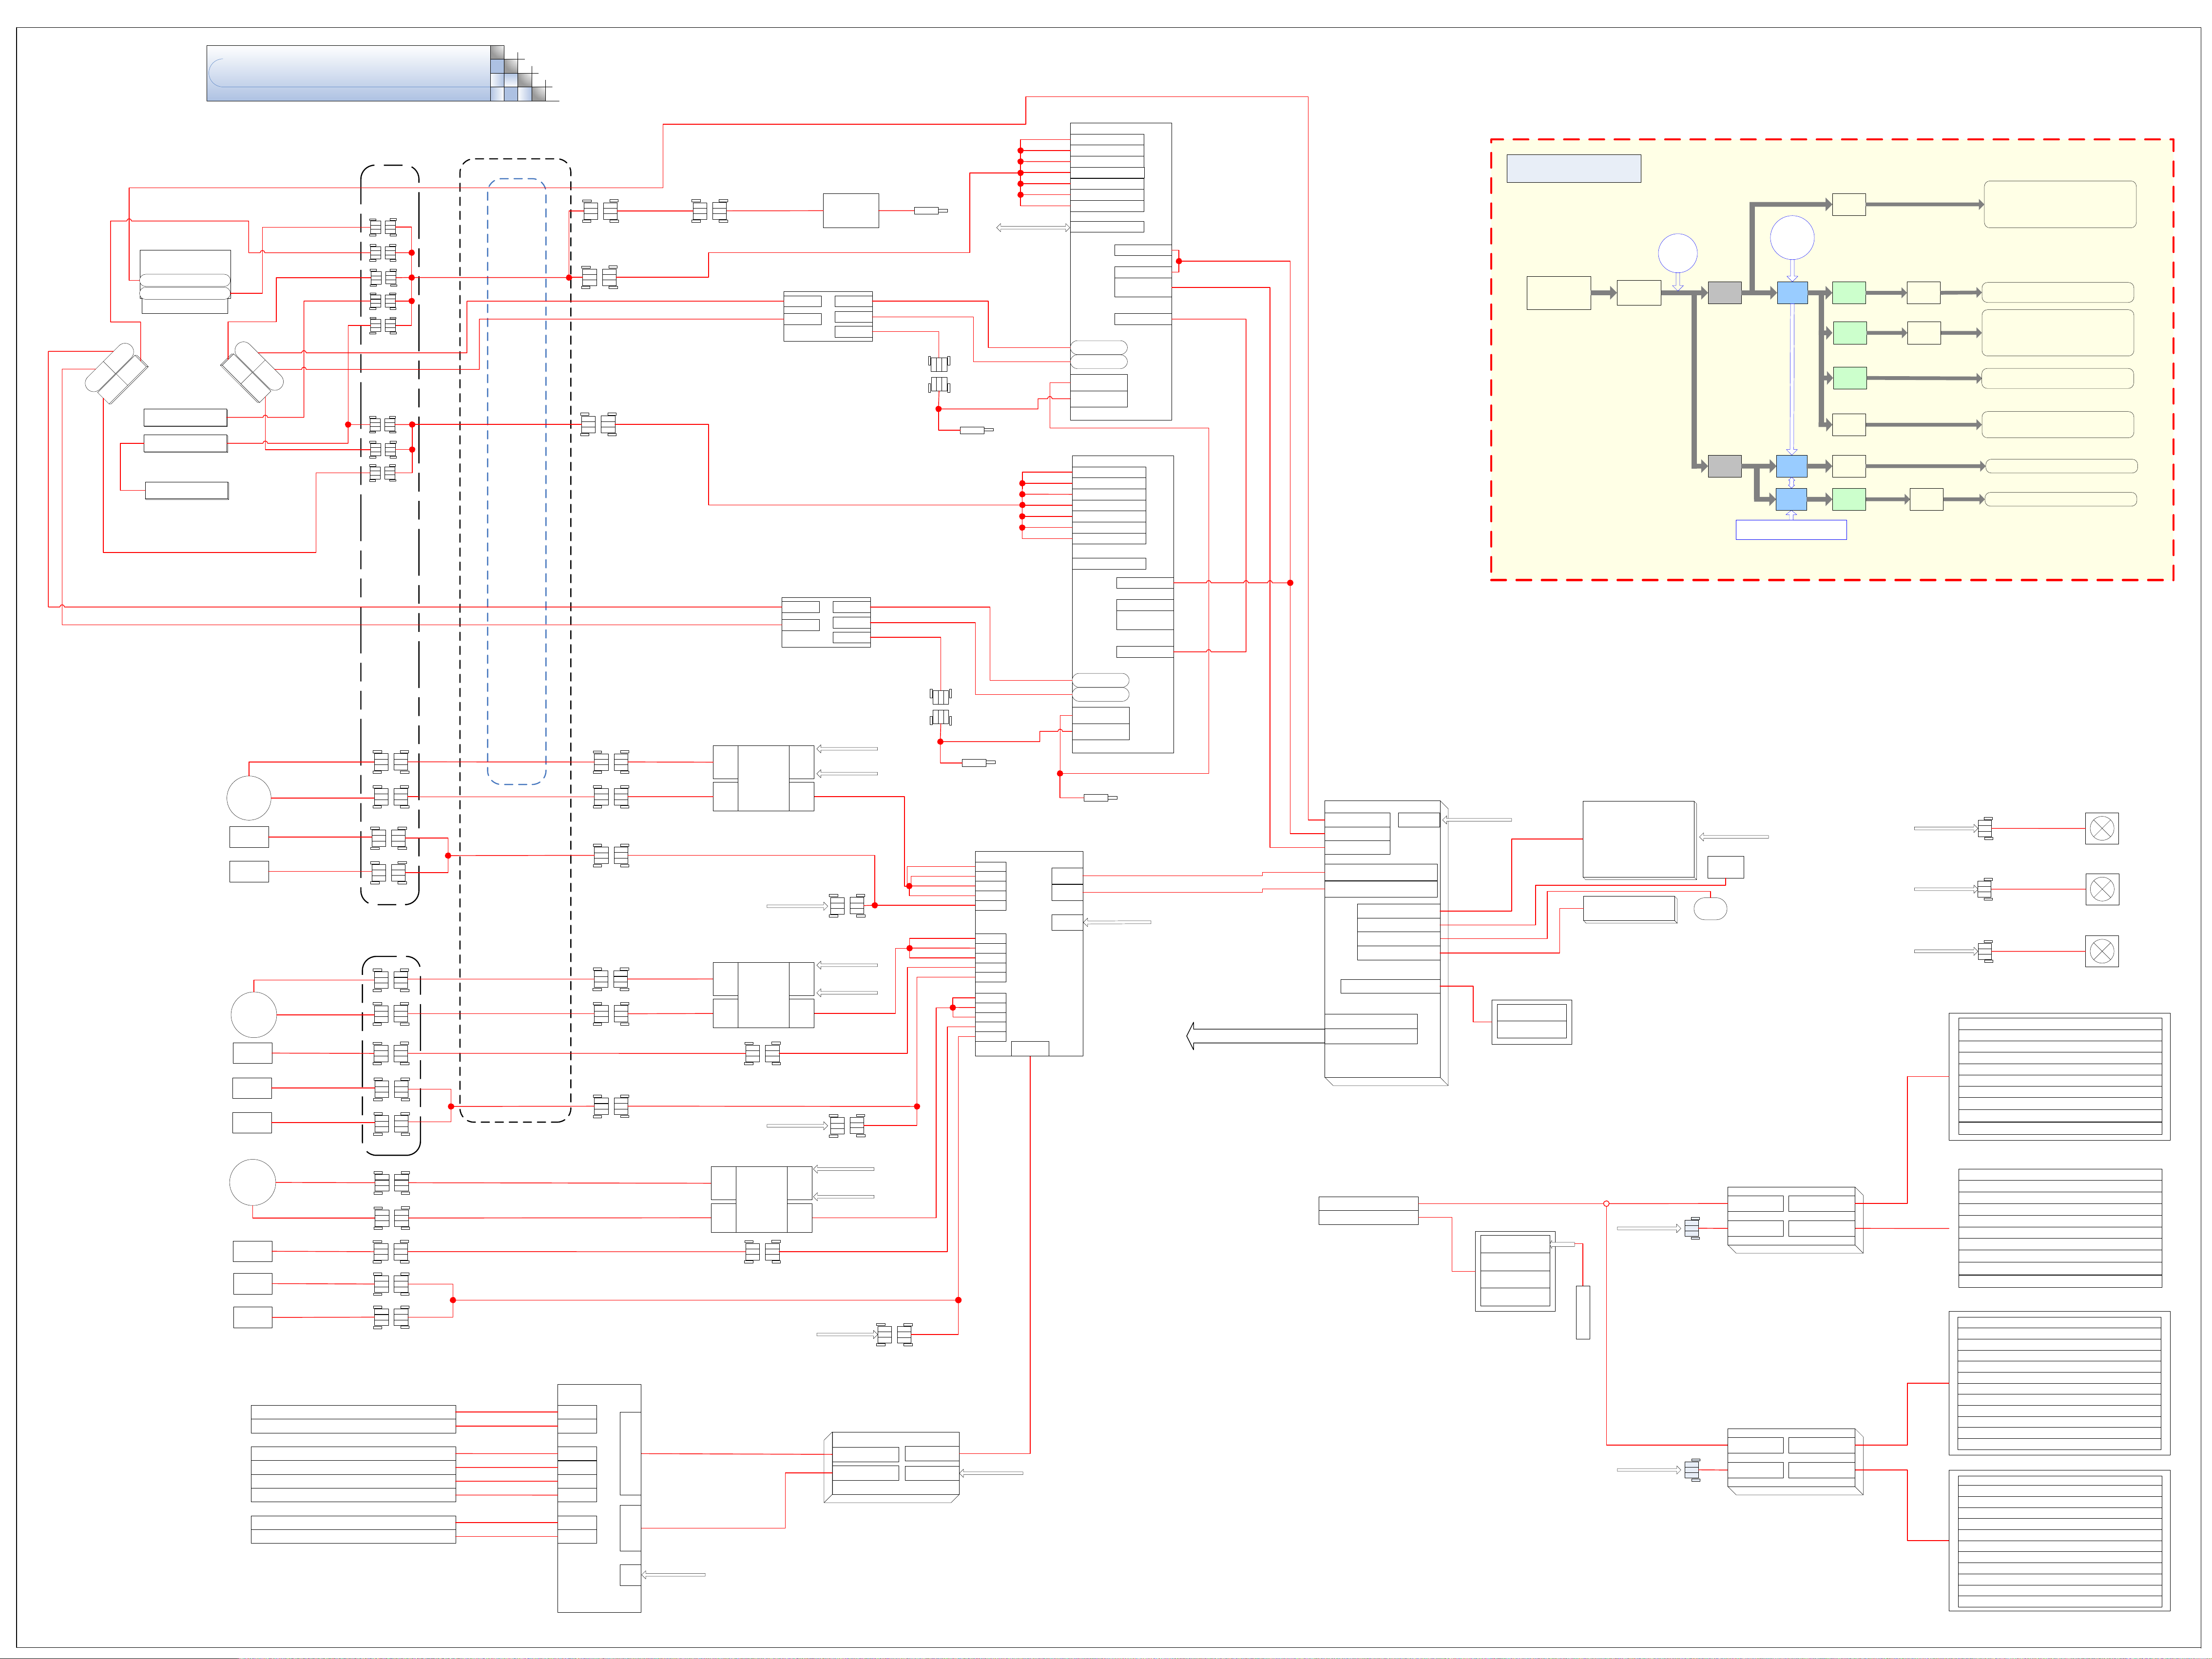Screen dimensions: 2212x1659
Task: Select the left tilted diagonal component shape
Action: (x=116, y=373)
